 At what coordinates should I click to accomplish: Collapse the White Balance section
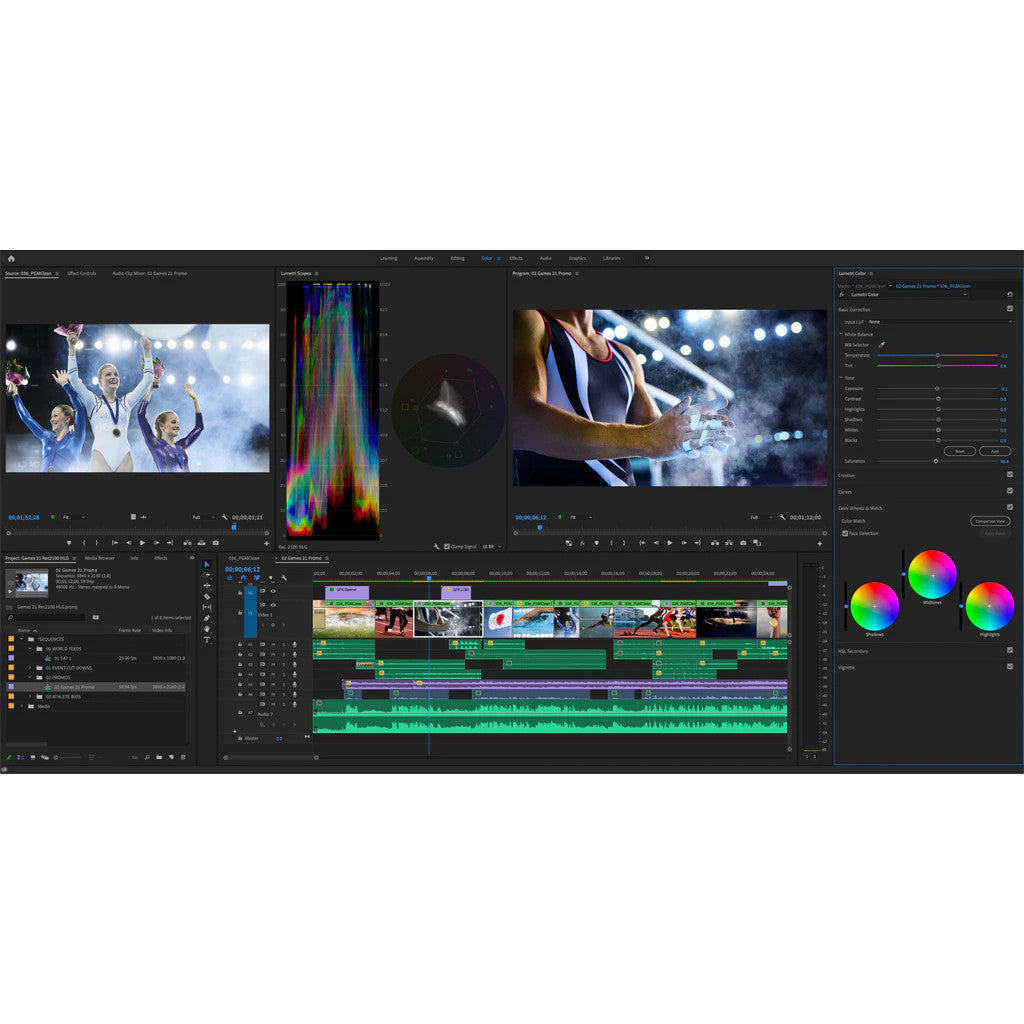[x=841, y=334]
